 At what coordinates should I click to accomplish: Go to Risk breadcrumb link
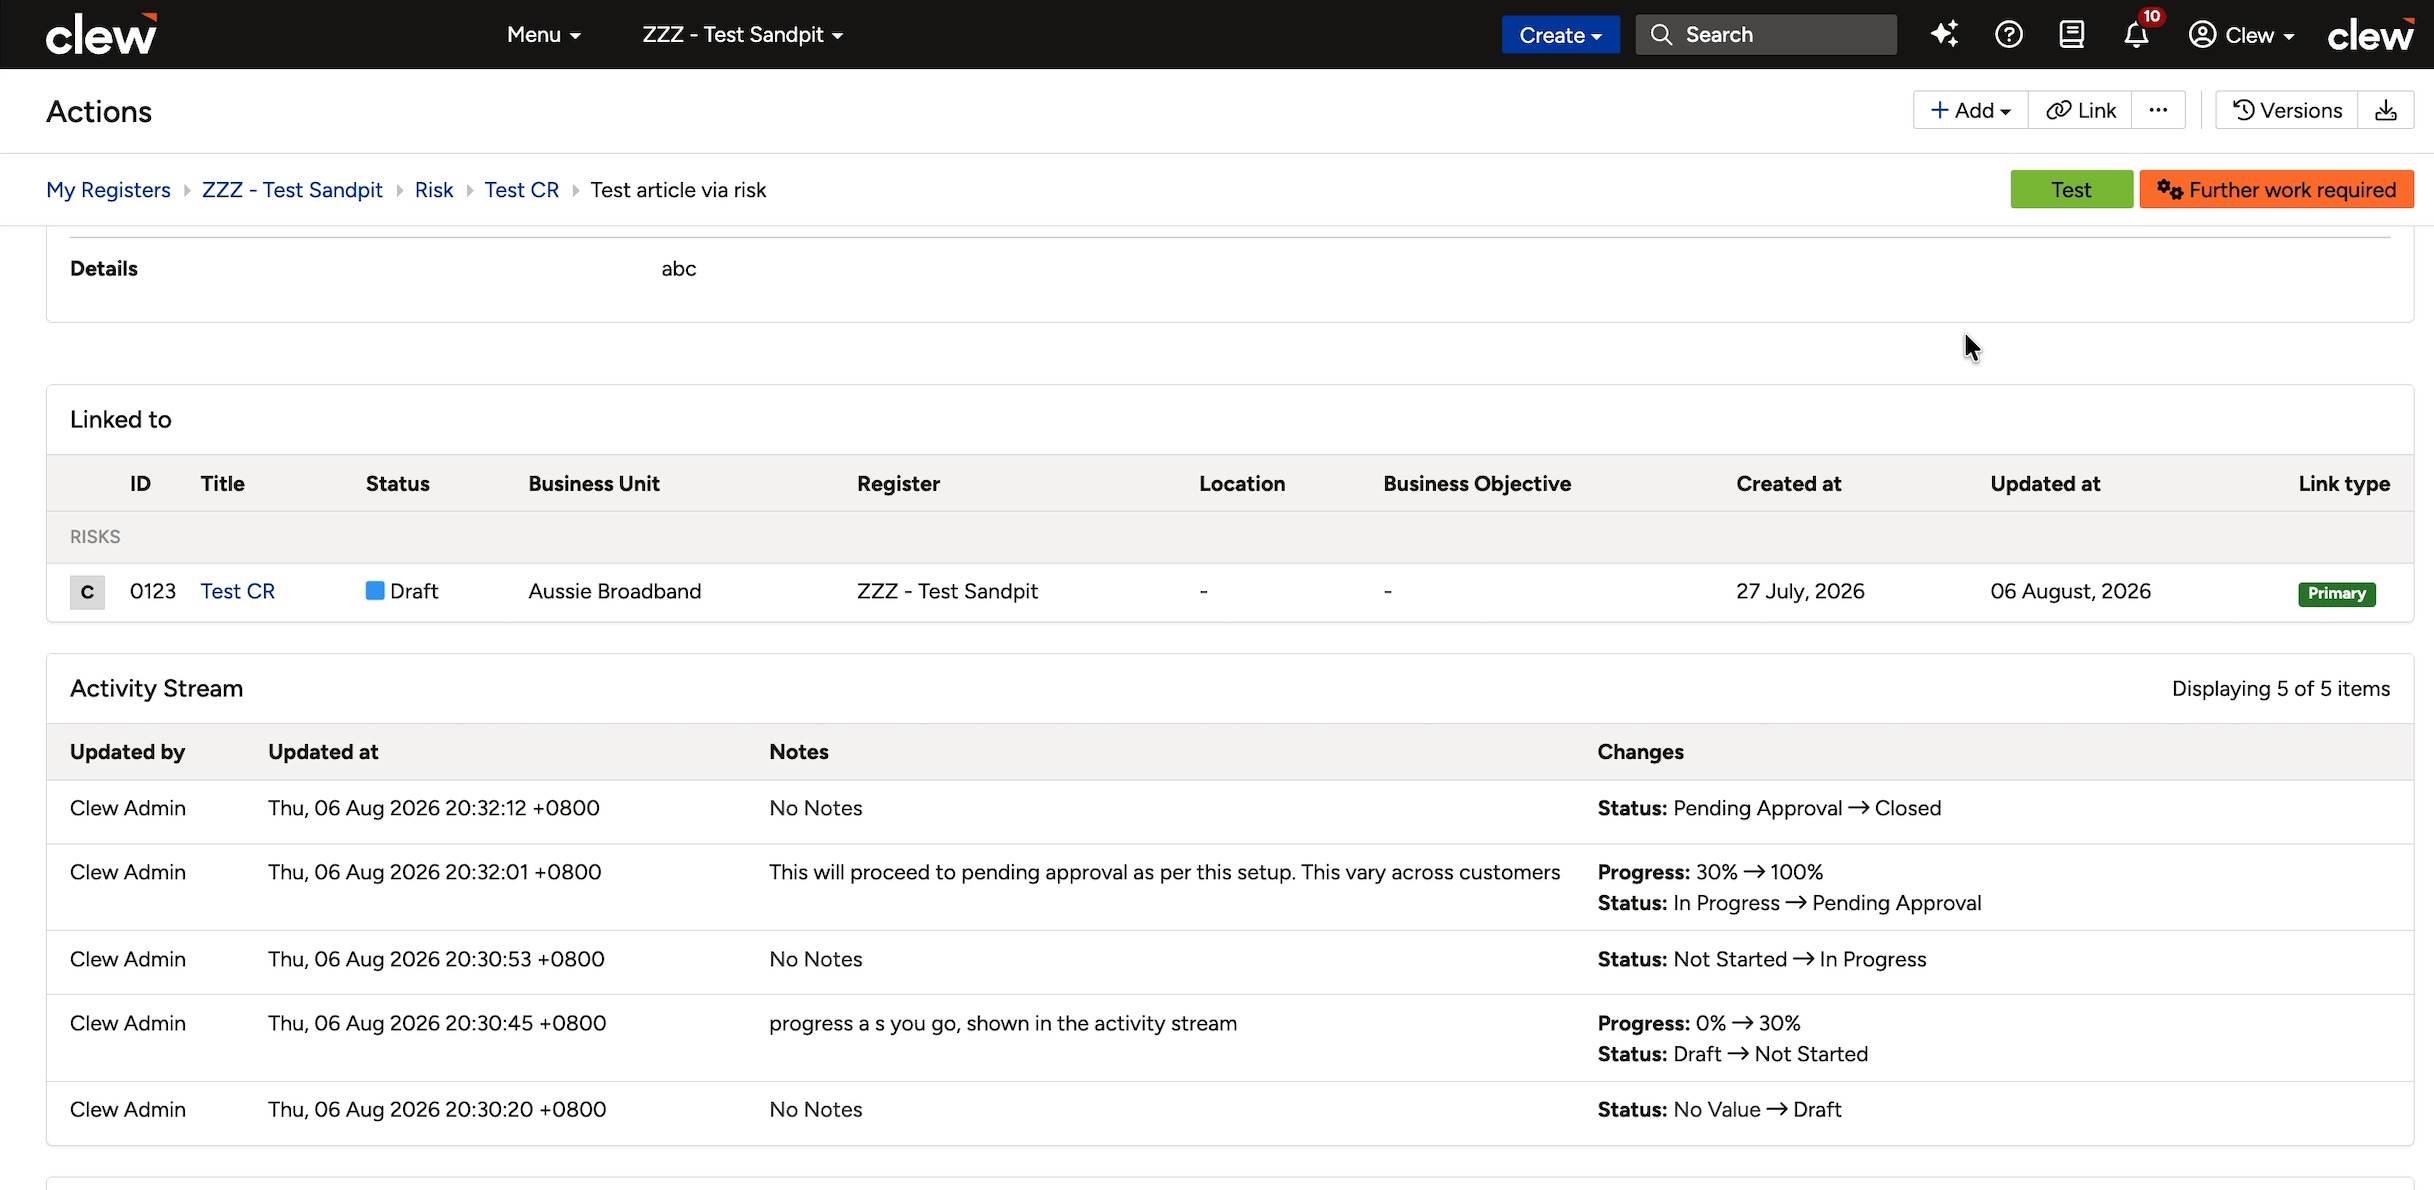point(434,190)
